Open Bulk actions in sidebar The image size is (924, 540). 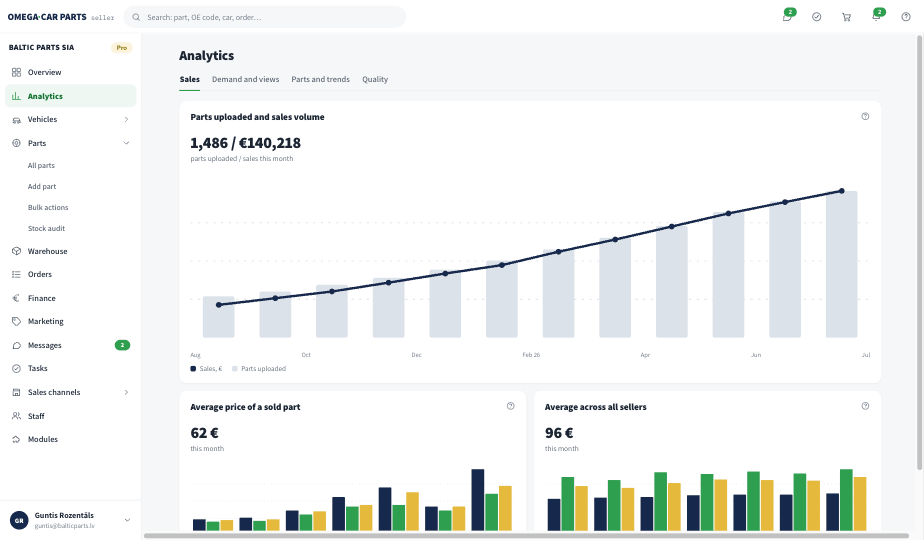coord(48,208)
